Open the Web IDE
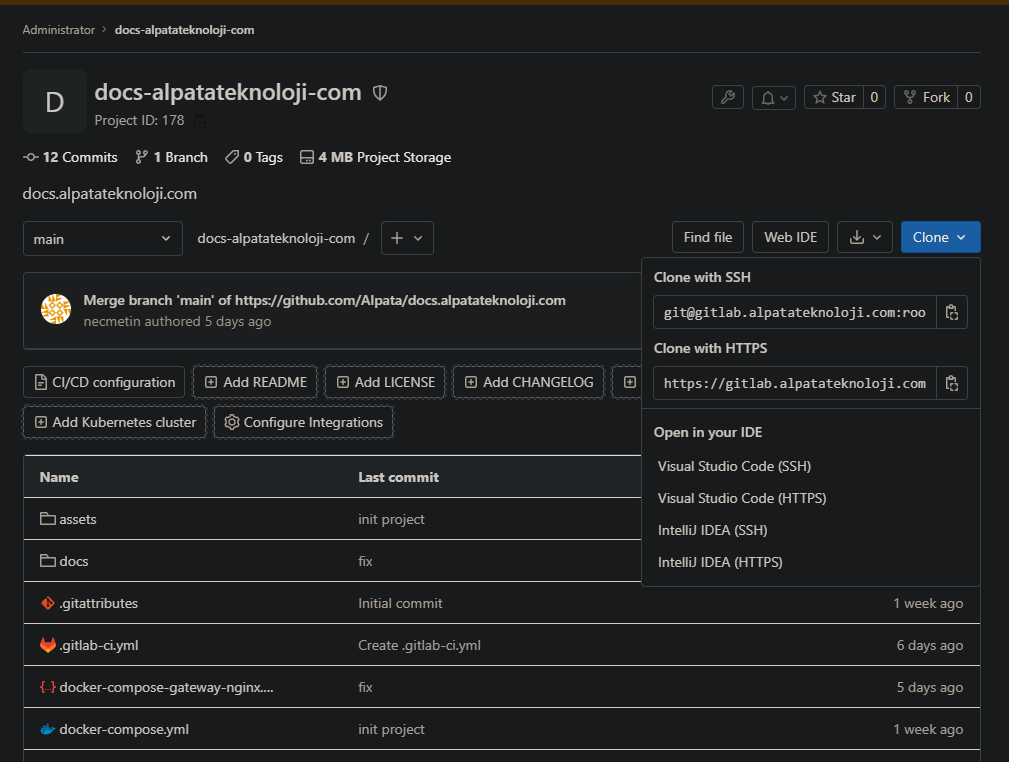This screenshot has height=762, width=1009. pyautogui.click(x=790, y=237)
